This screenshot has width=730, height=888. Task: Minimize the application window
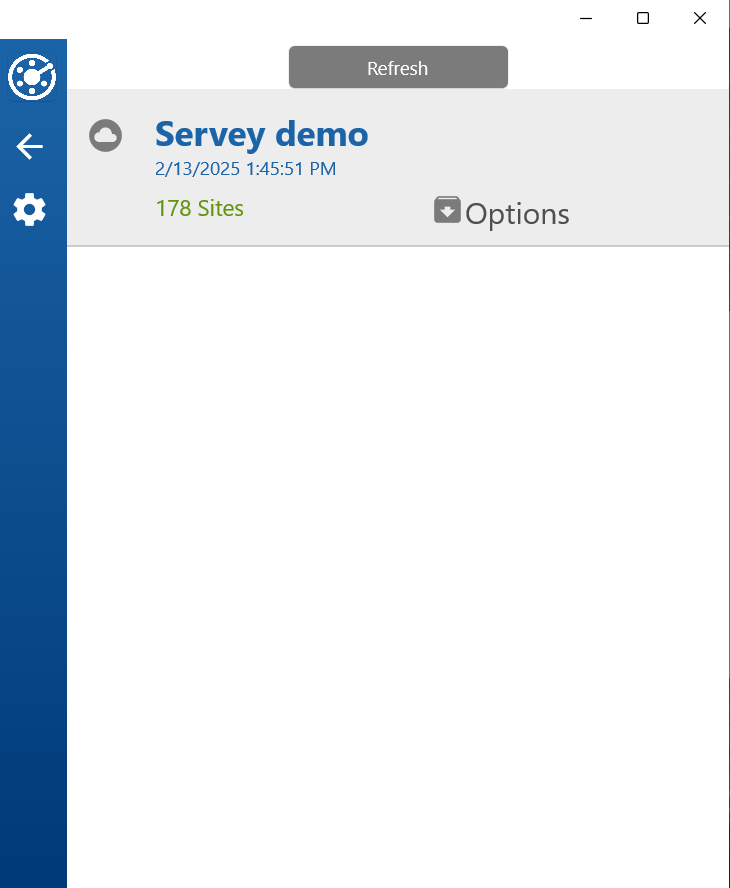(586, 18)
